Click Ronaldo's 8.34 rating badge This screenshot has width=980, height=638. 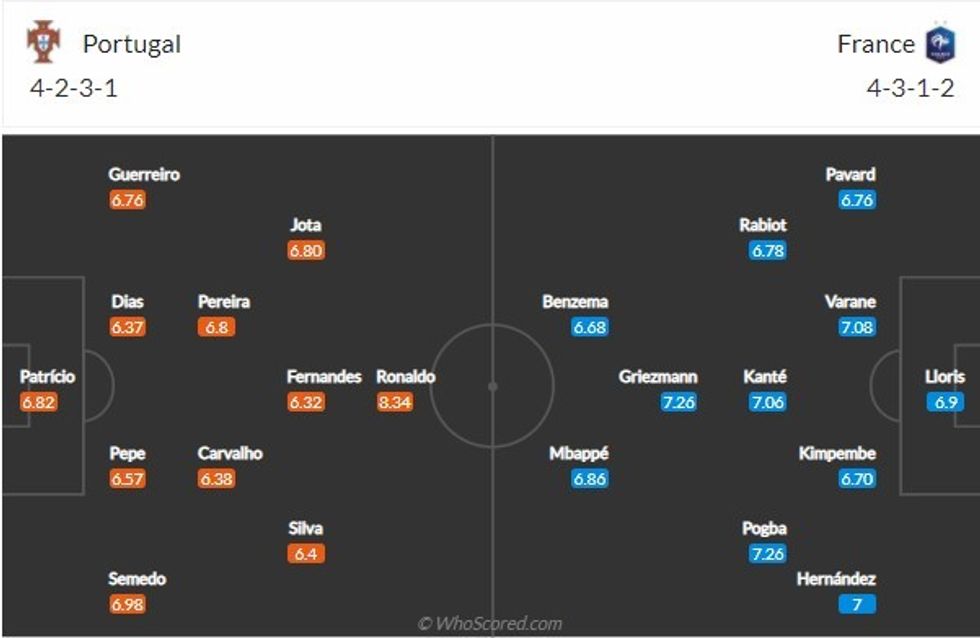tap(395, 403)
